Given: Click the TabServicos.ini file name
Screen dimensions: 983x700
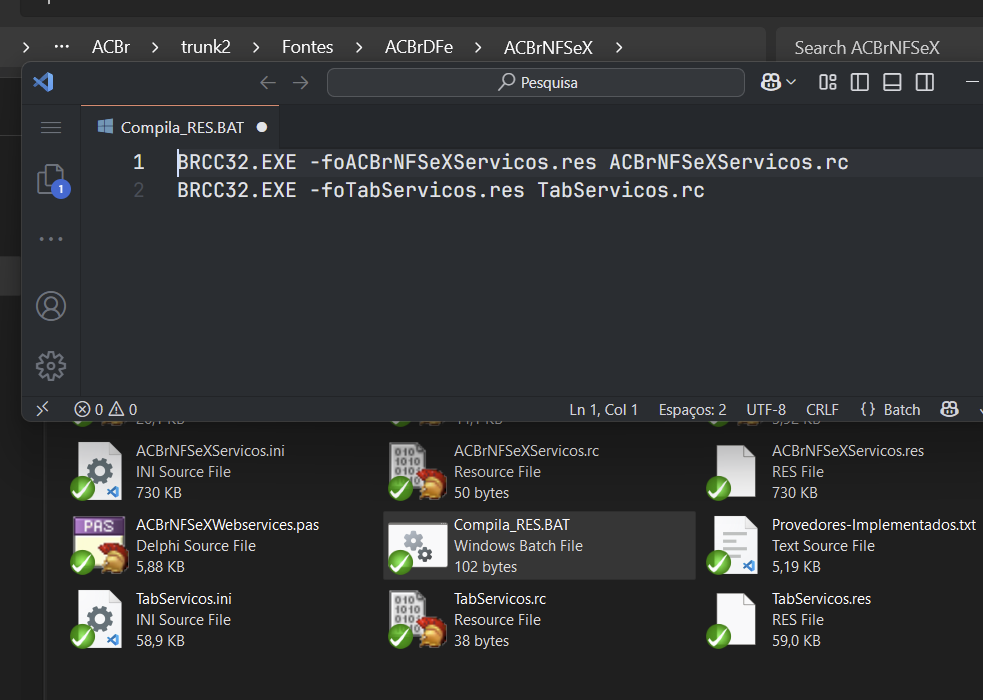Looking at the screenshot, I should [184, 598].
